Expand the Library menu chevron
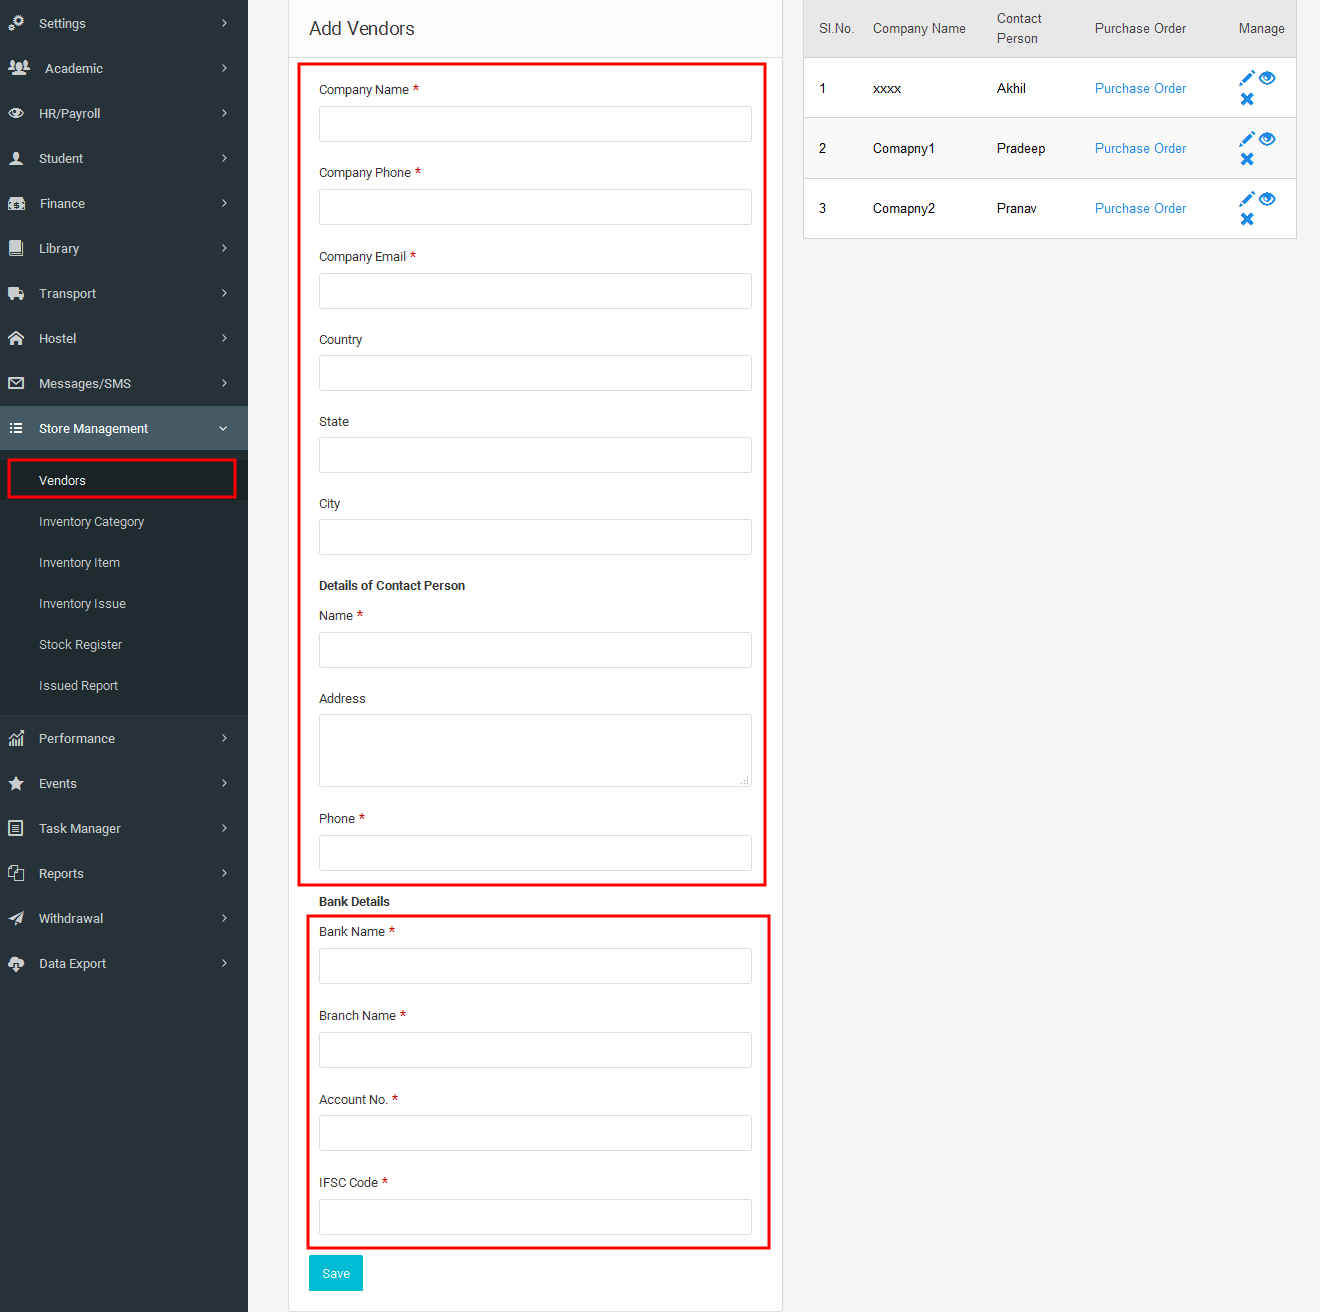This screenshot has height=1312, width=1320. pos(224,248)
